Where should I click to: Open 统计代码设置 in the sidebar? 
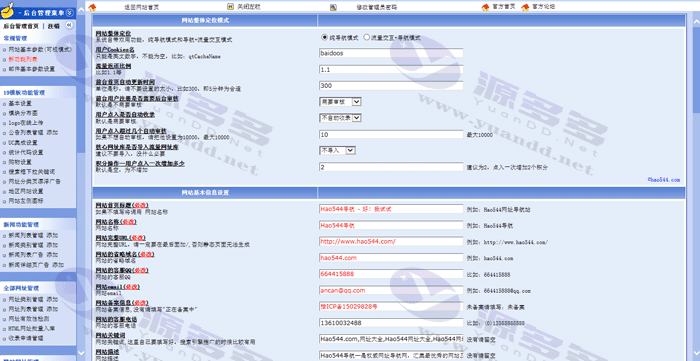tap(26, 153)
